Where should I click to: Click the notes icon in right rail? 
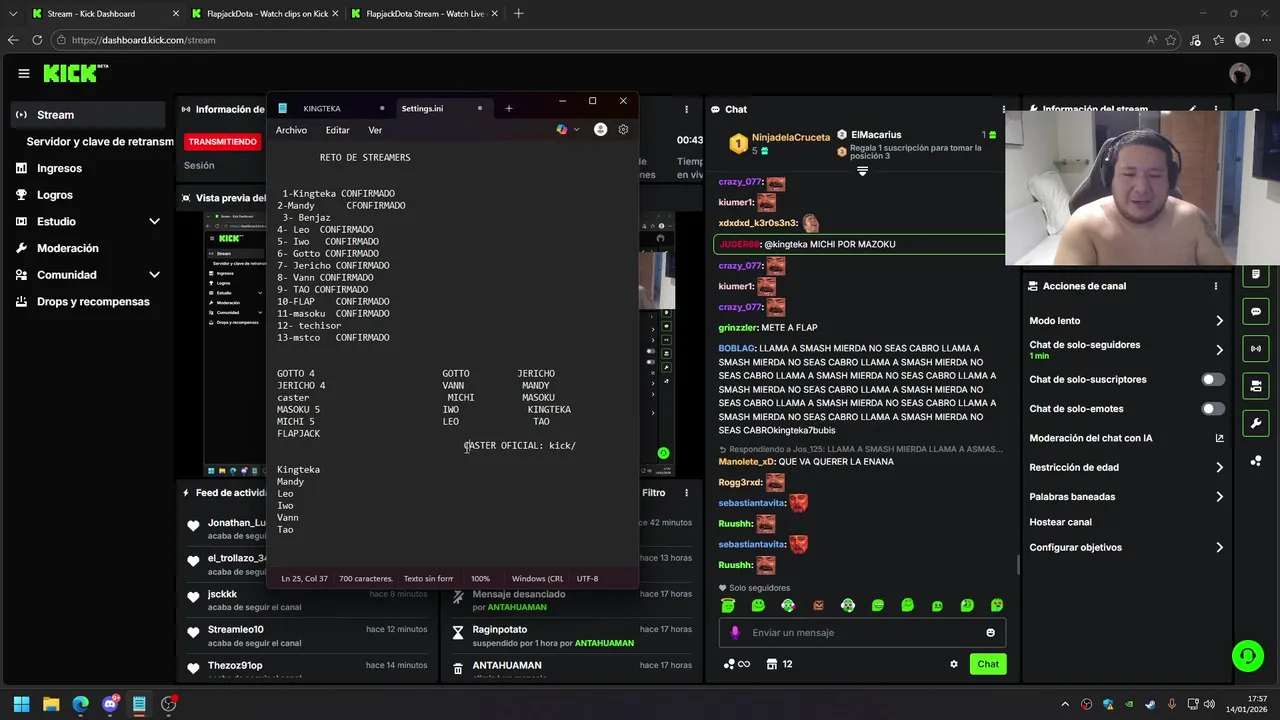coord(1256,274)
